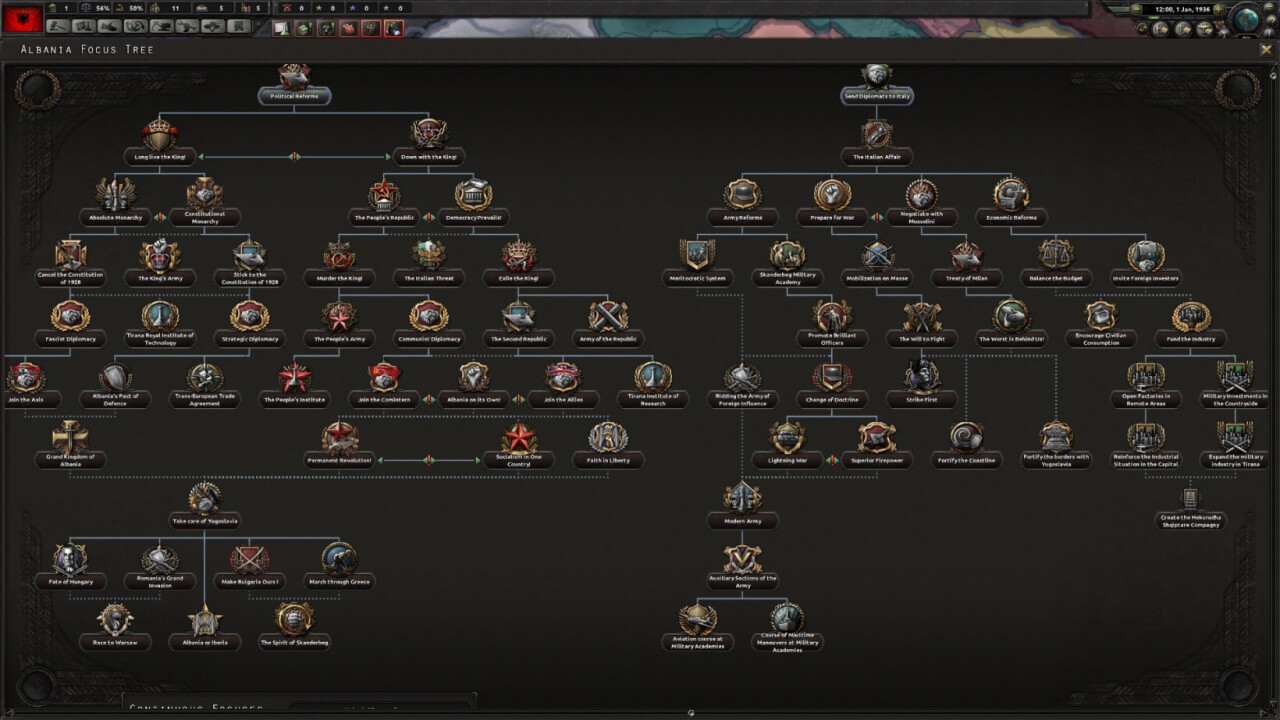Click the horizontal scrollbar at the bottom
This screenshot has height=720, width=1280.
(690, 713)
